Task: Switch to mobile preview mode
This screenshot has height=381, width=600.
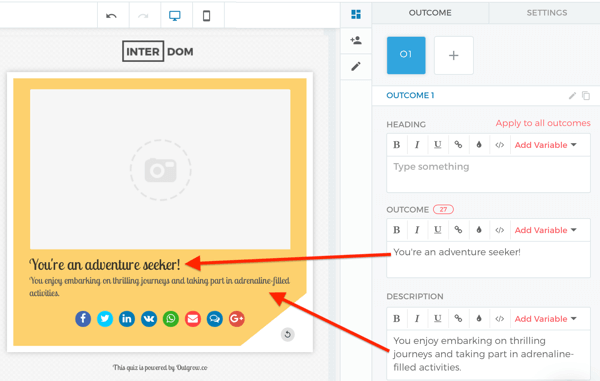Action: pyautogui.click(x=206, y=16)
